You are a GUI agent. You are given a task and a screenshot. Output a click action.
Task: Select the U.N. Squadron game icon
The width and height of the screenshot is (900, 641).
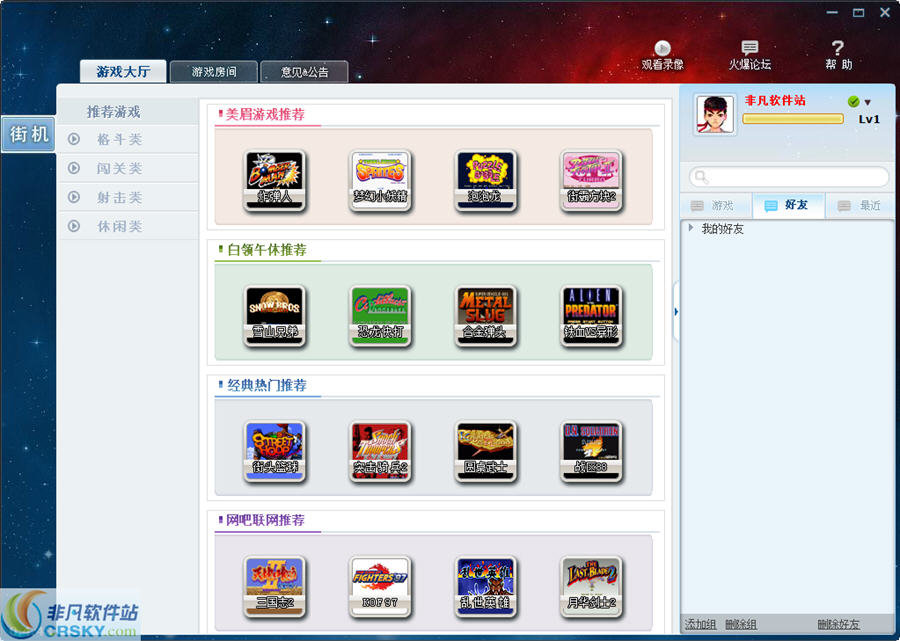(x=591, y=451)
